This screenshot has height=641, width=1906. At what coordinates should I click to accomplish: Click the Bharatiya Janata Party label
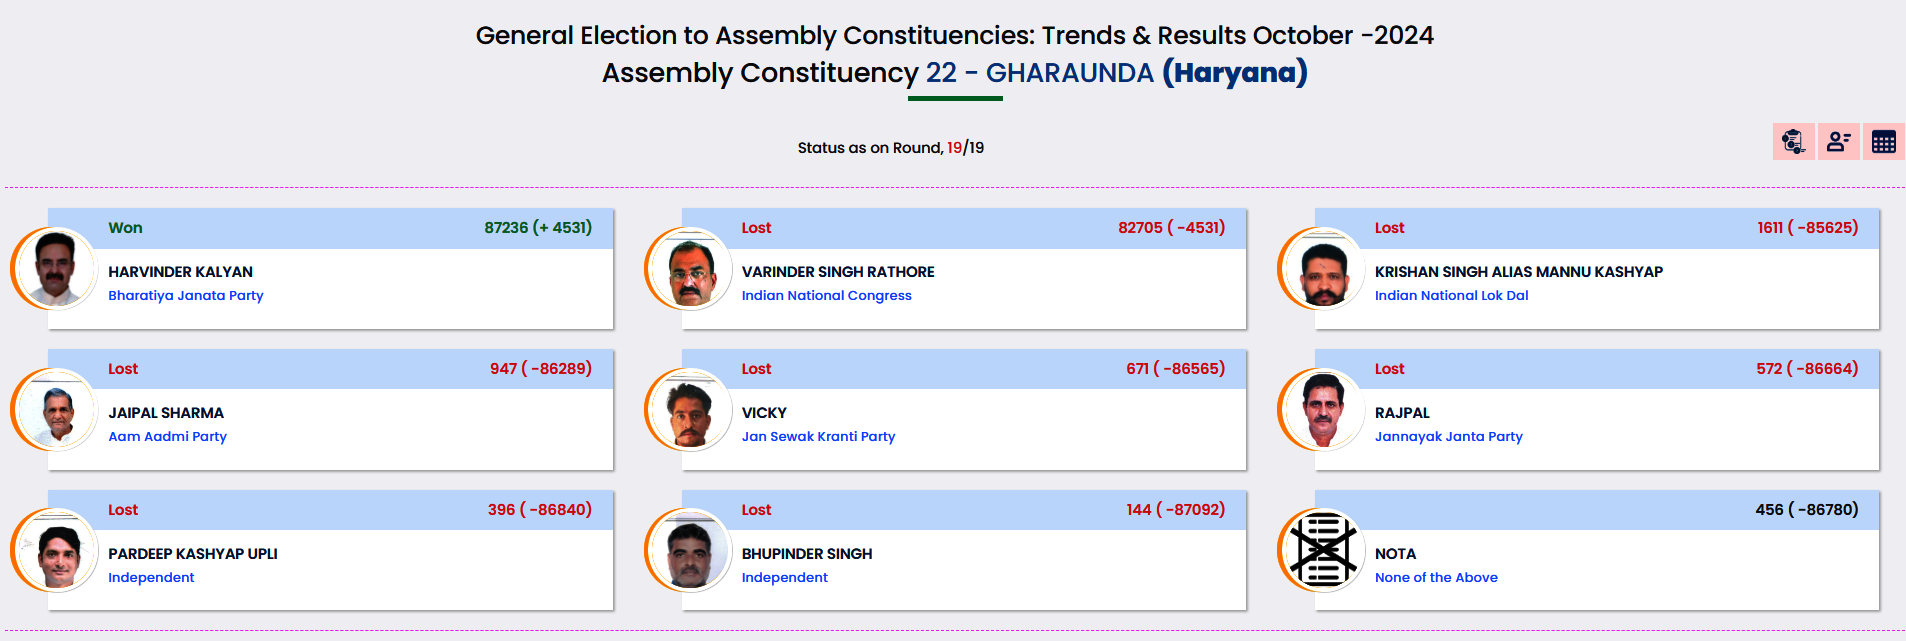click(186, 296)
